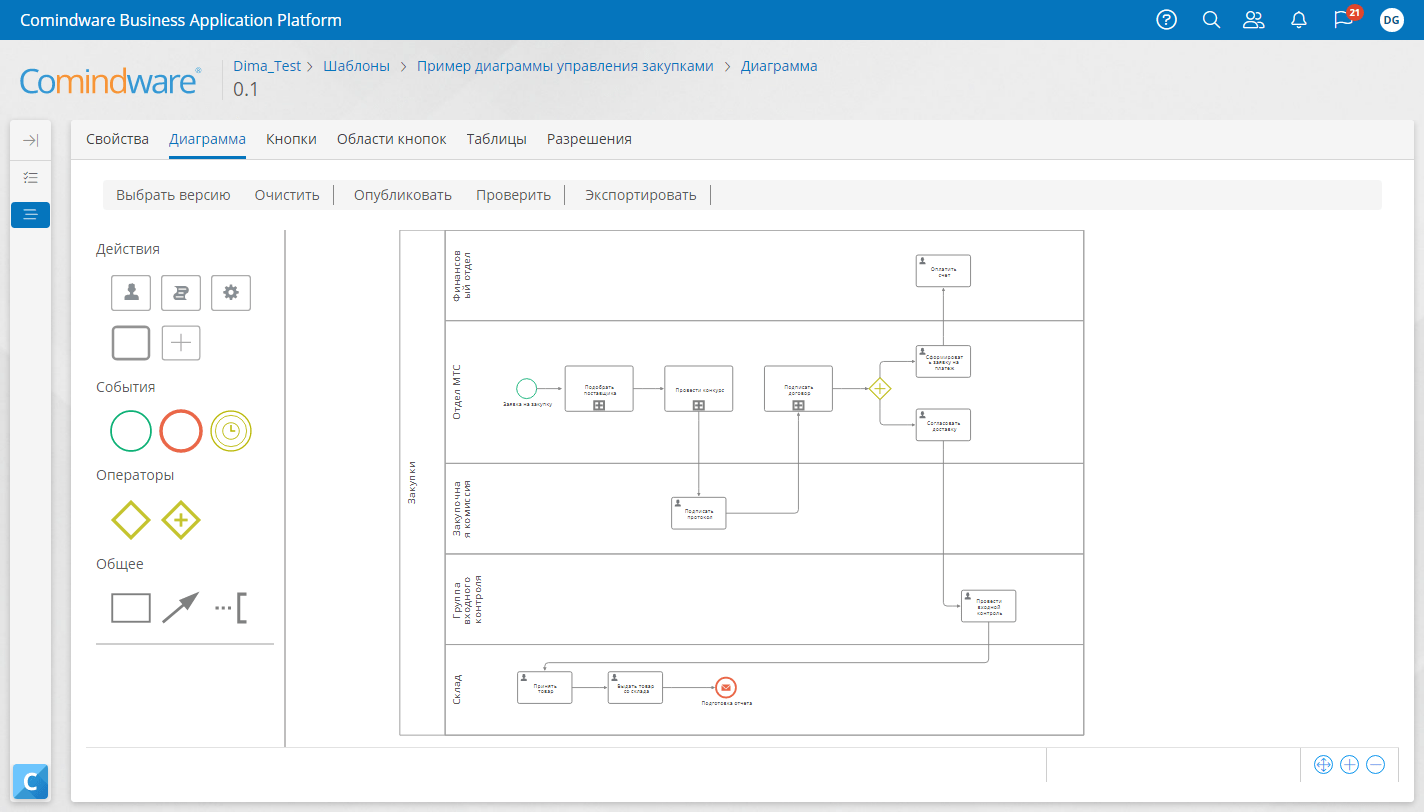Screen dimensions: 1424x812
Task: Pick the parallel gateway plus diamond
Action: 181,520
